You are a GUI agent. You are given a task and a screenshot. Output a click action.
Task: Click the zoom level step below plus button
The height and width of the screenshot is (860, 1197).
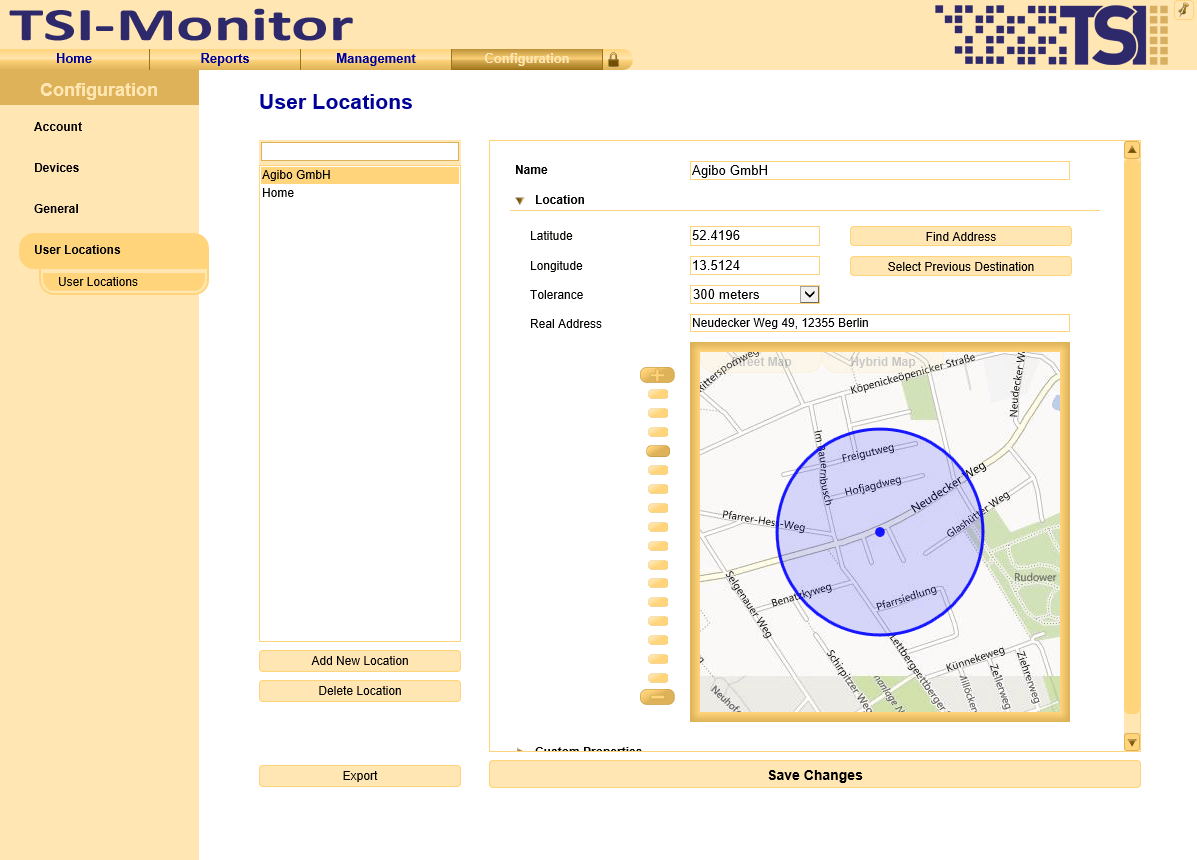click(x=657, y=395)
